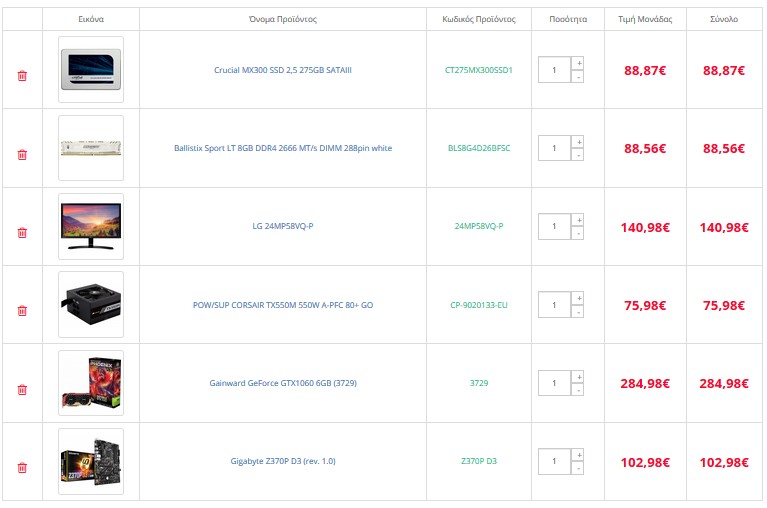Delete Gainward GeForce GTX1060 with trash icon

pyautogui.click(x=22, y=390)
